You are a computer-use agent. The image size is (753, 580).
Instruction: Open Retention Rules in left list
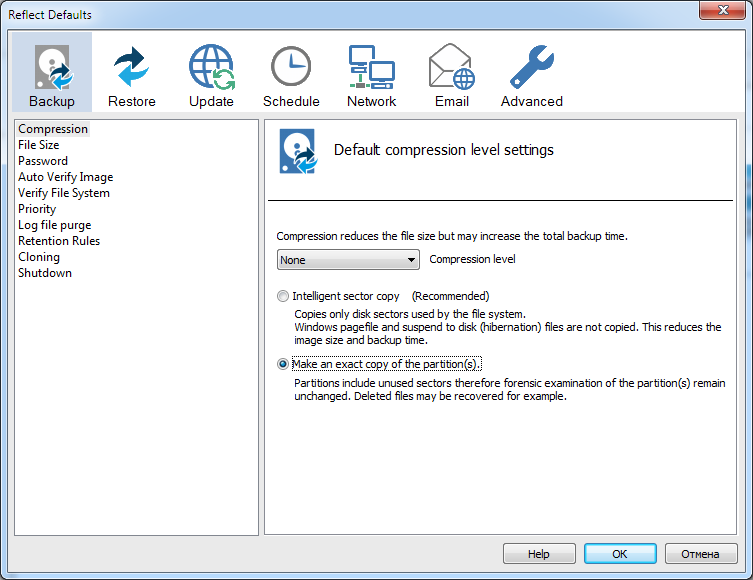59,241
